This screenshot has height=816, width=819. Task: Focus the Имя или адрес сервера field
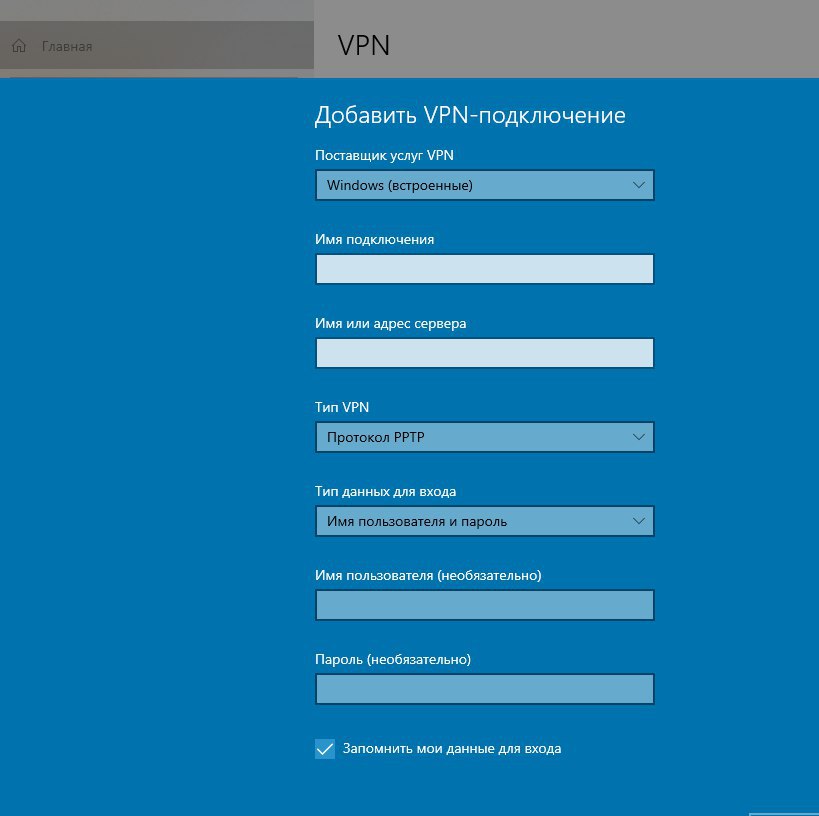point(485,353)
